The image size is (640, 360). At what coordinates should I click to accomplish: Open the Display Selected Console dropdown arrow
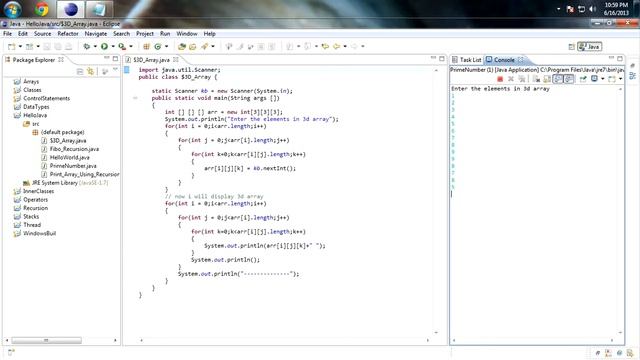point(603,79)
